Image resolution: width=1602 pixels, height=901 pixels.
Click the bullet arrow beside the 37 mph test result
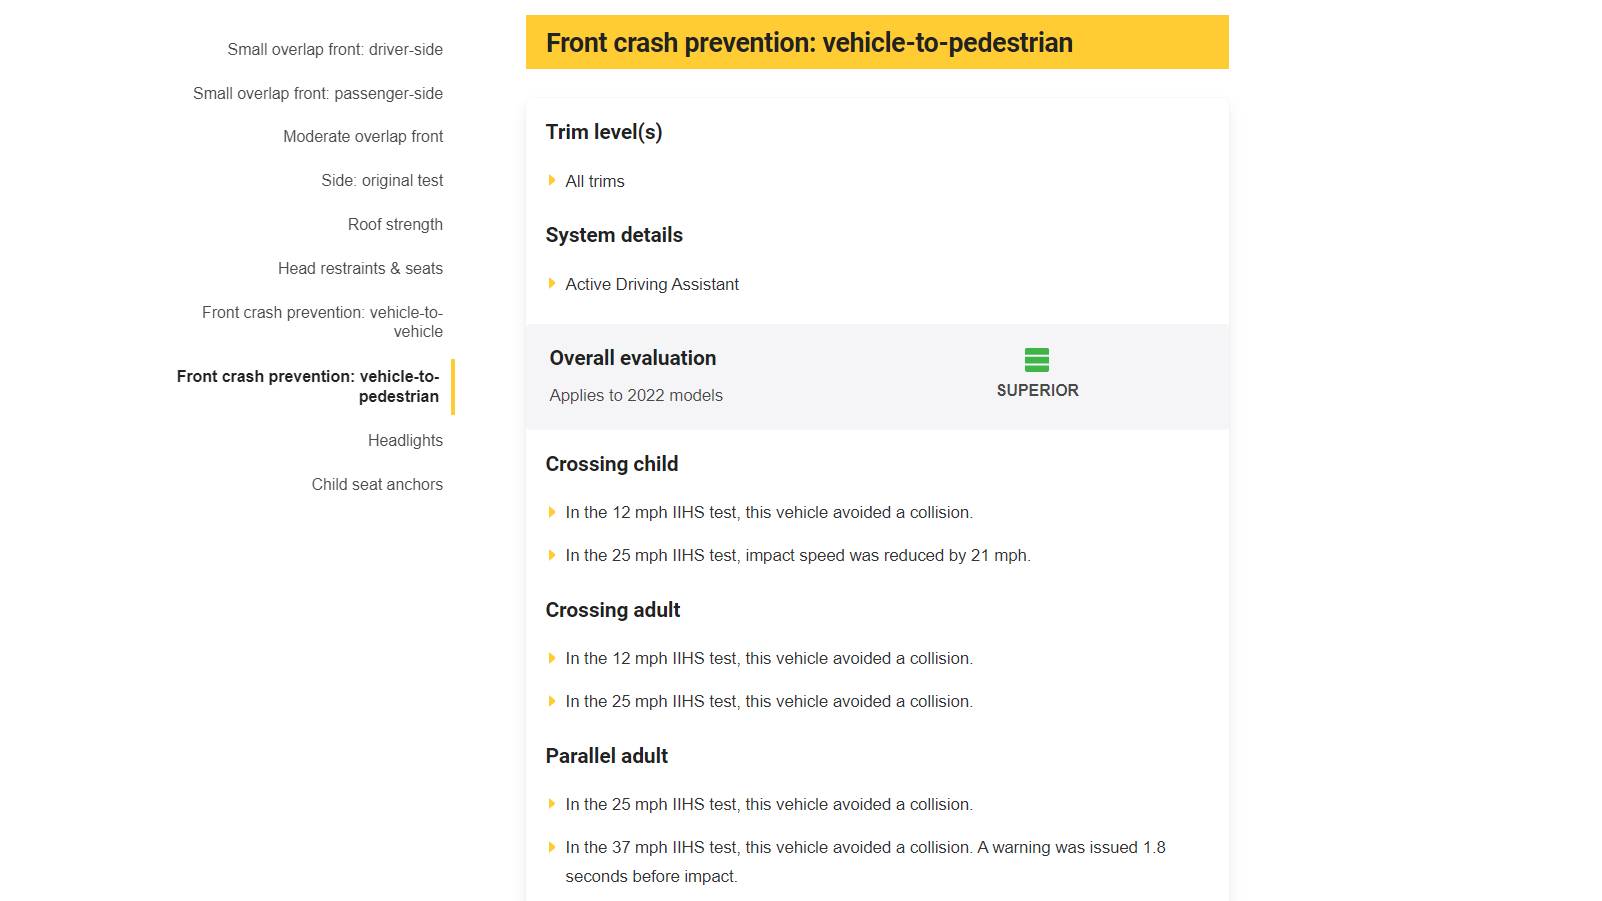coord(551,847)
